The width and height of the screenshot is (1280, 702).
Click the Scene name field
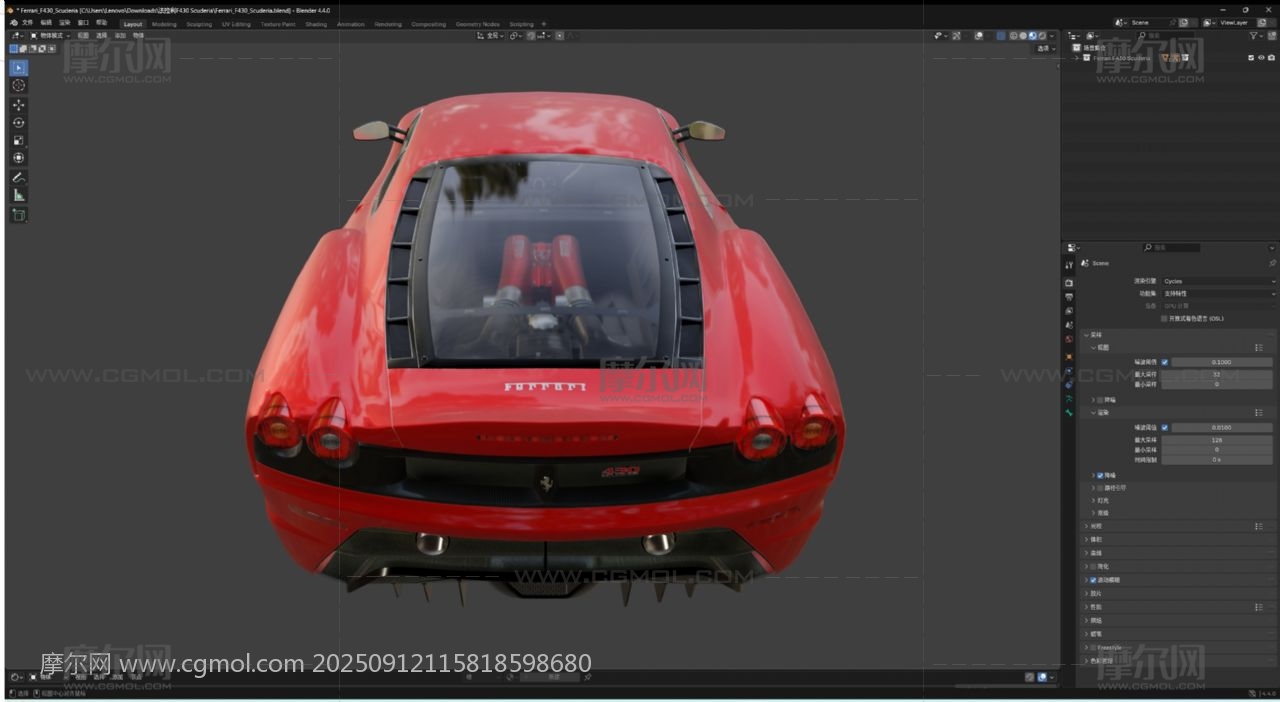click(x=1151, y=22)
